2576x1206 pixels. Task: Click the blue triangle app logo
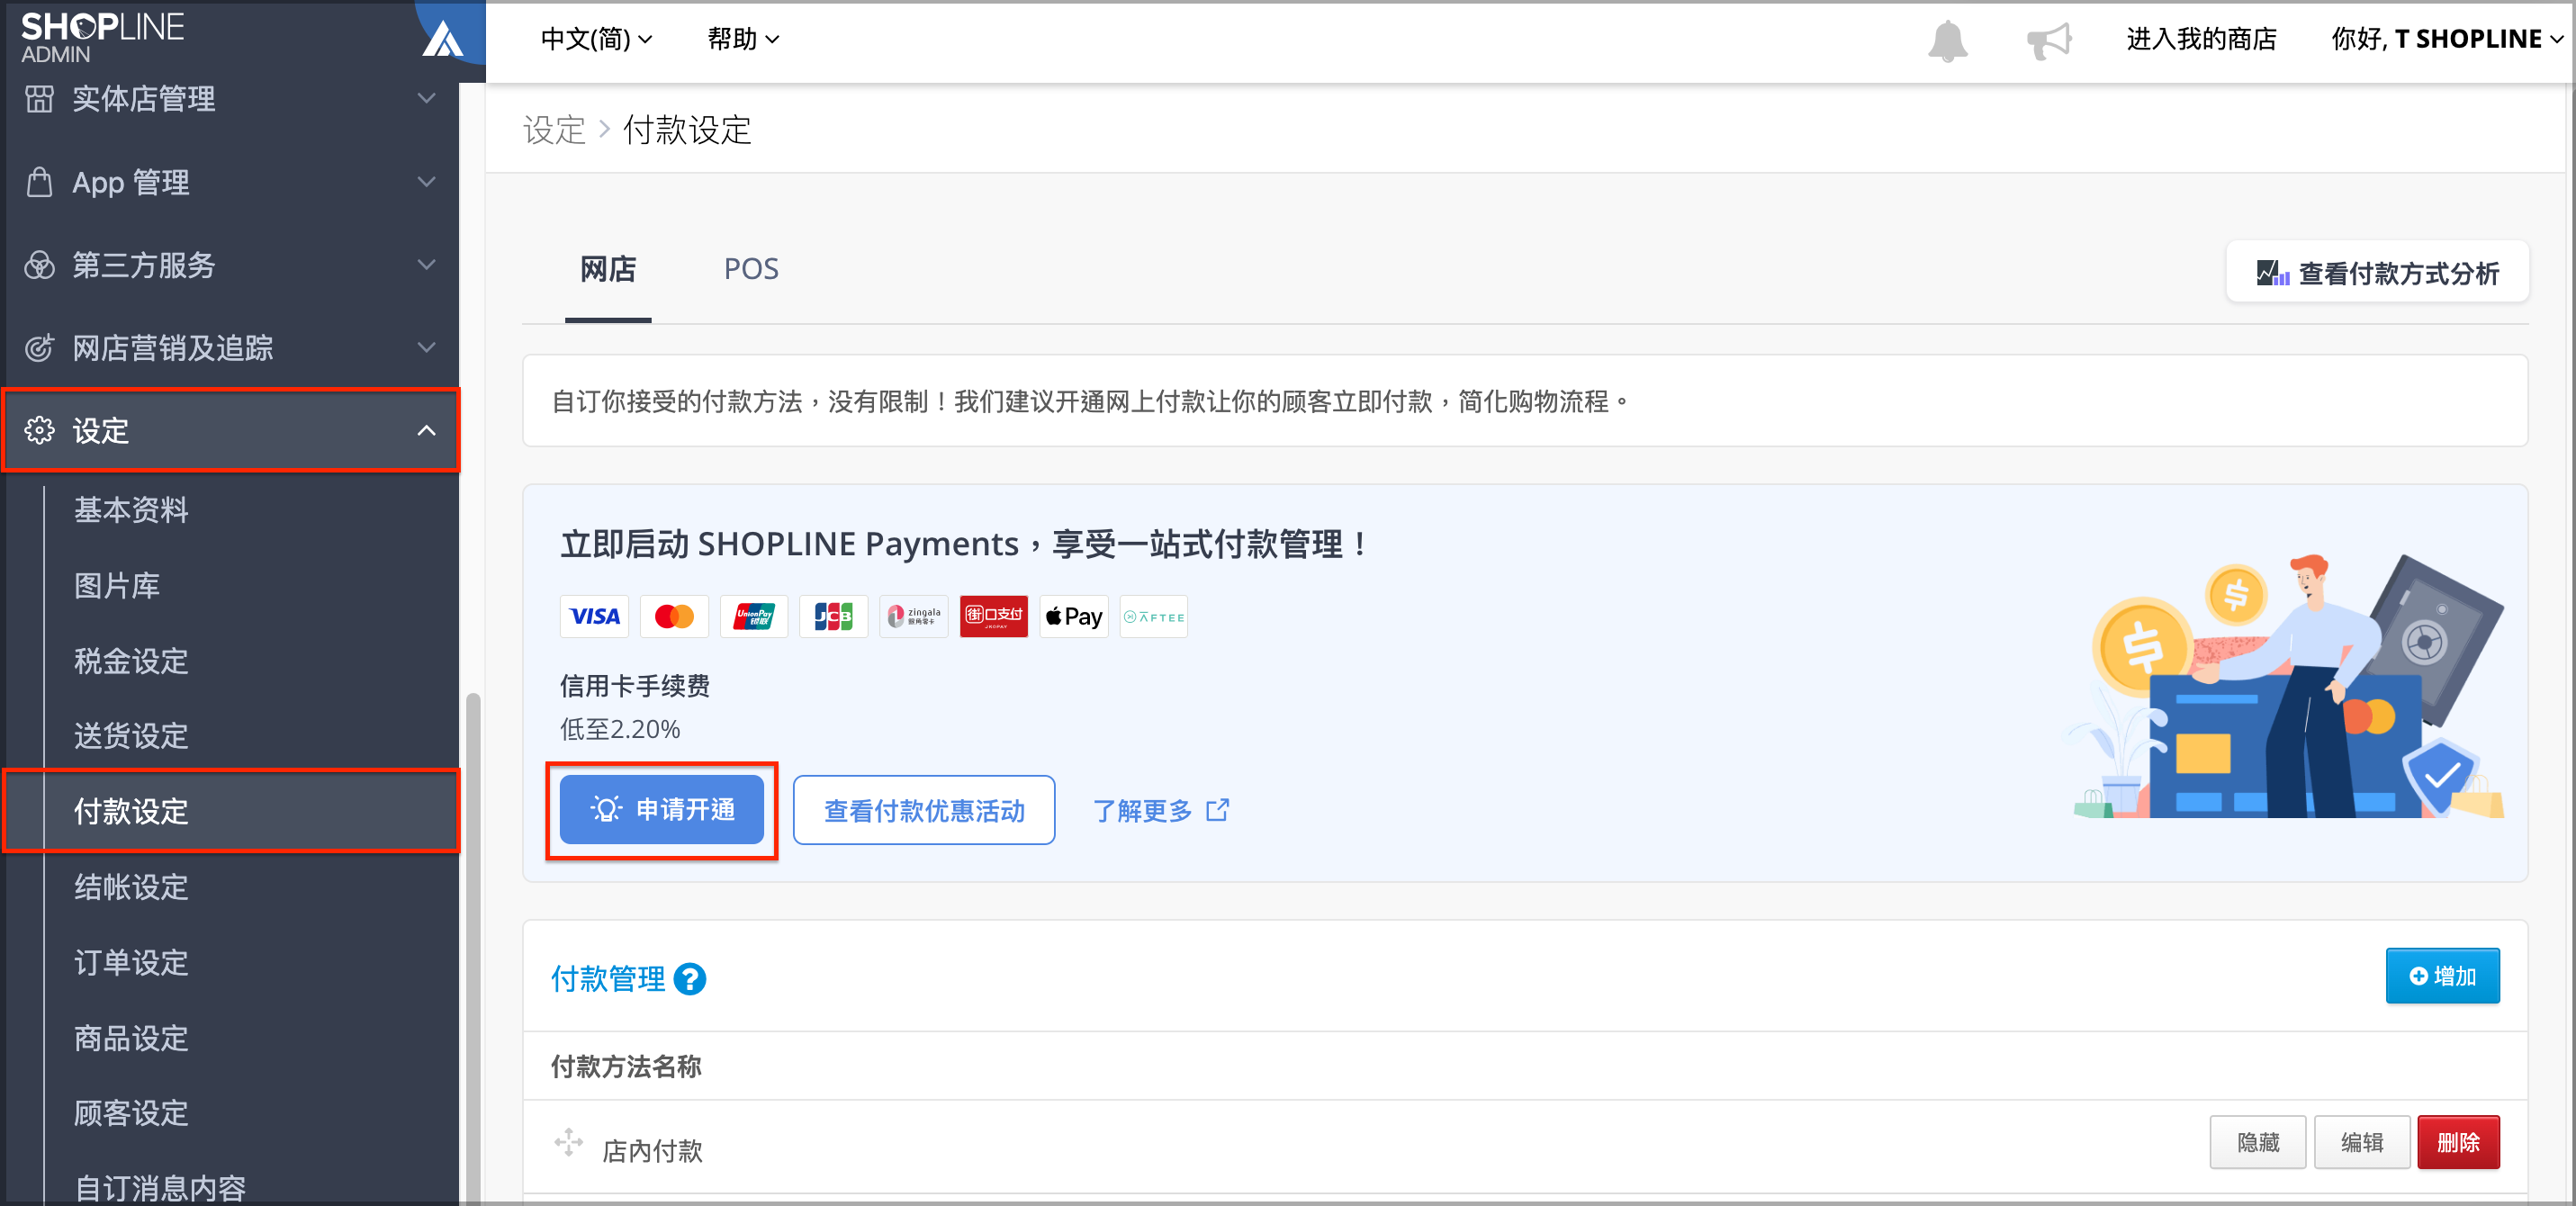[443, 39]
